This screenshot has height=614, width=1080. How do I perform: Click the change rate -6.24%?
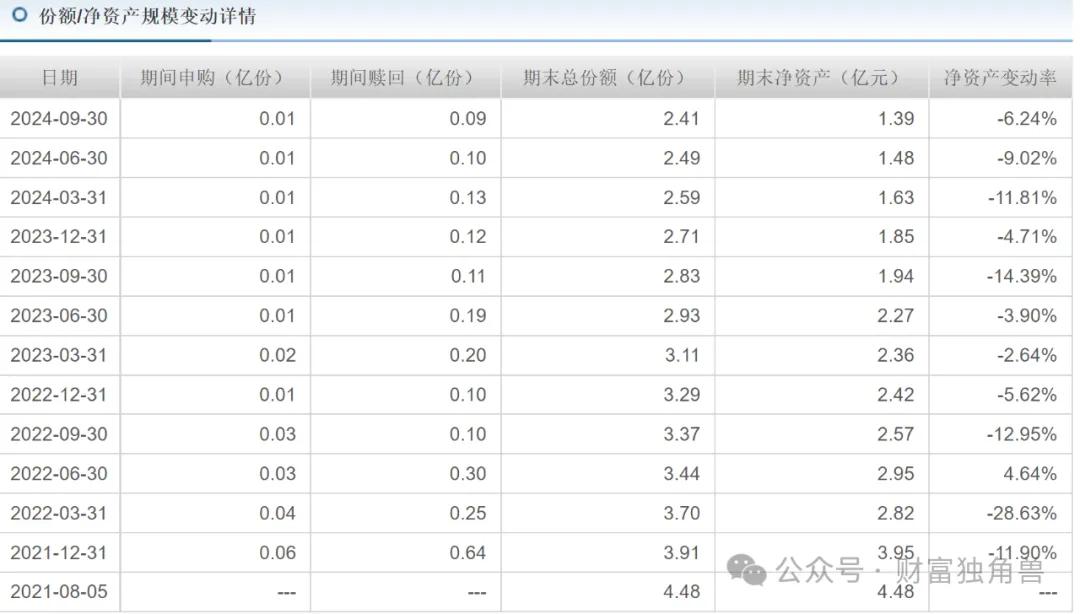[1026, 119]
